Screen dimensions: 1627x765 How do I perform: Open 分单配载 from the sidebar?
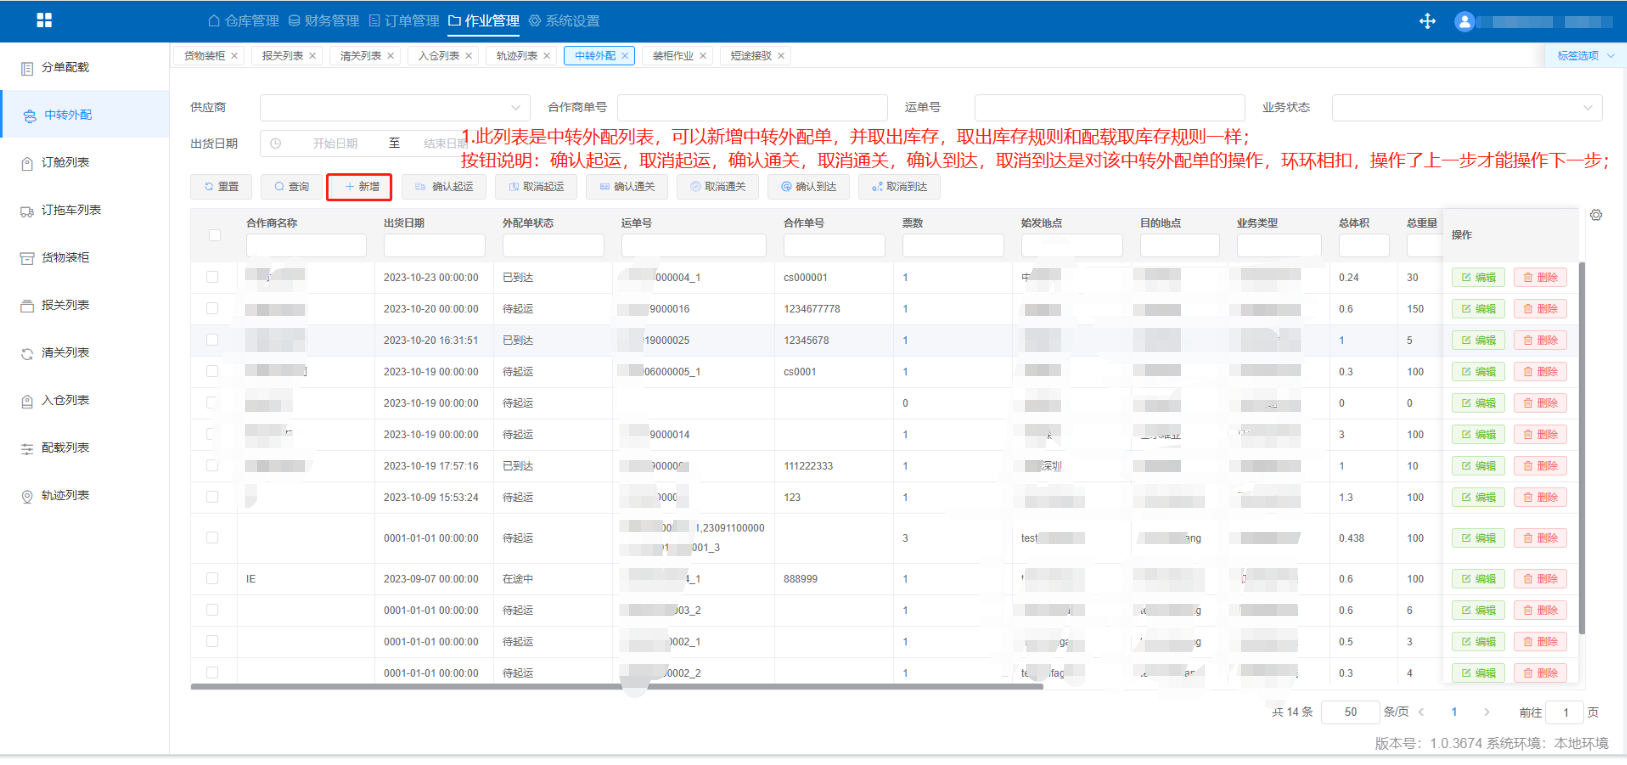pos(65,68)
